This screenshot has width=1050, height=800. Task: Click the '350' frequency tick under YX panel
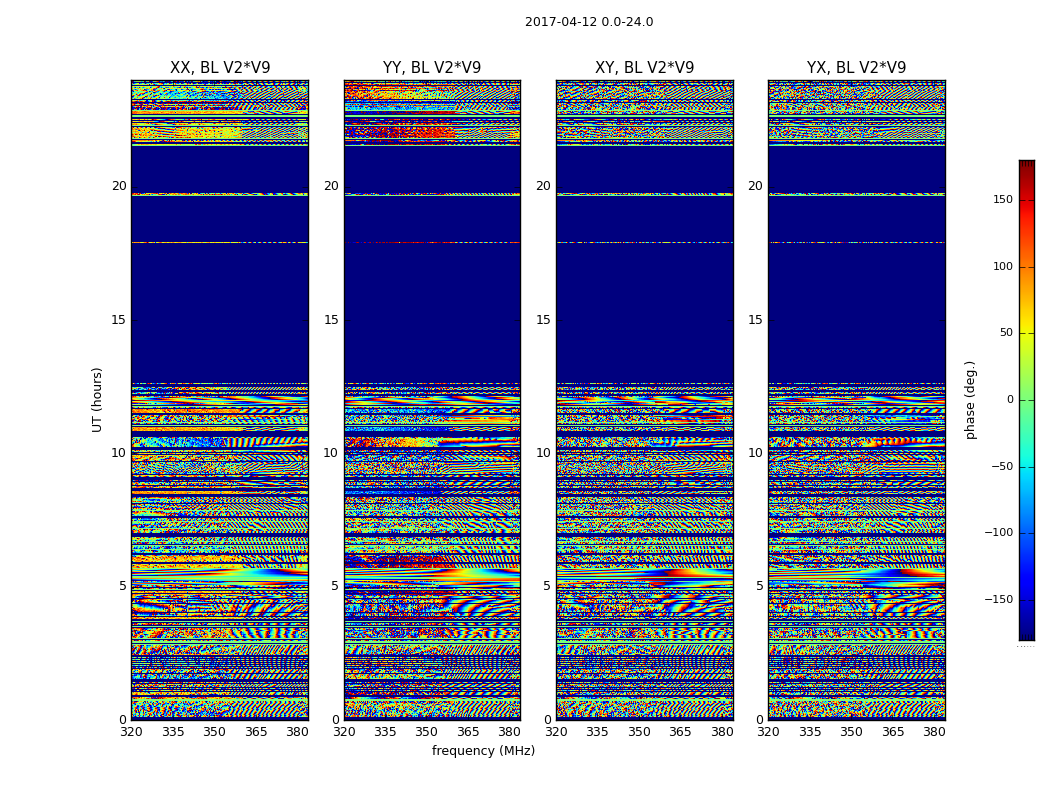[x=851, y=732]
